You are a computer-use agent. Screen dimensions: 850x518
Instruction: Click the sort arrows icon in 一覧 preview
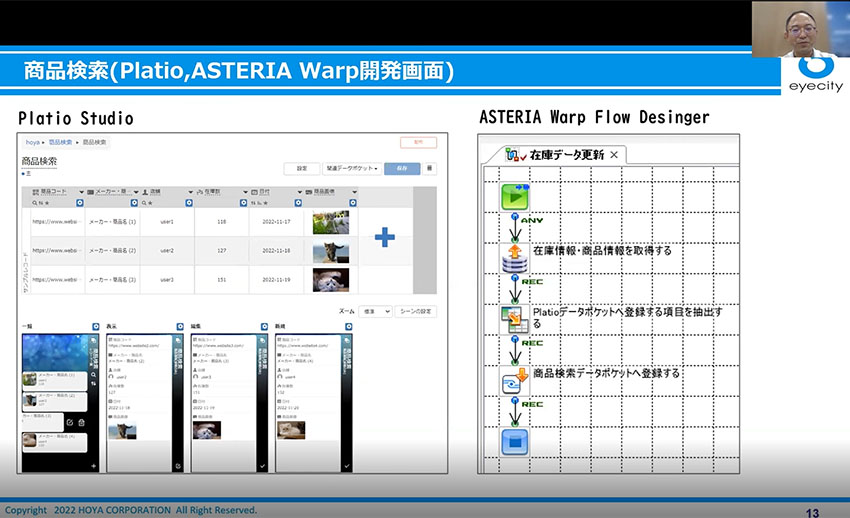point(93,384)
